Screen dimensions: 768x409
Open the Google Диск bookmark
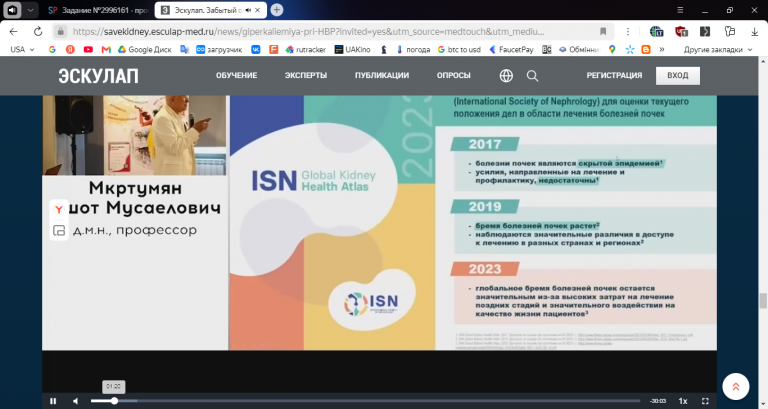click(x=144, y=49)
